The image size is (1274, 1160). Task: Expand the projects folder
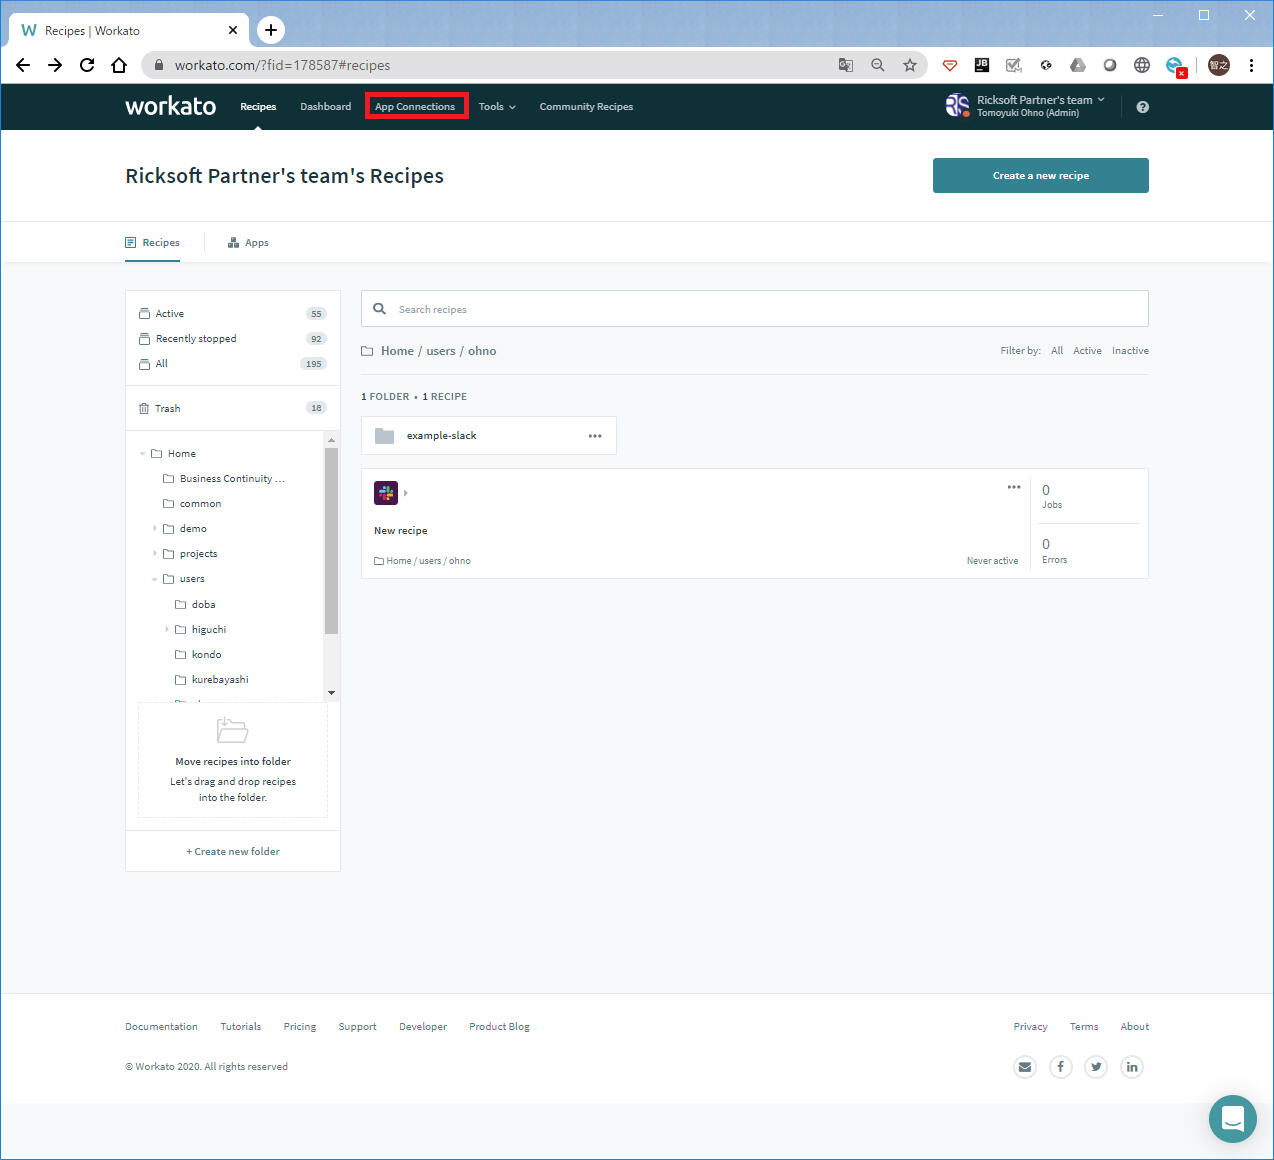click(154, 554)
